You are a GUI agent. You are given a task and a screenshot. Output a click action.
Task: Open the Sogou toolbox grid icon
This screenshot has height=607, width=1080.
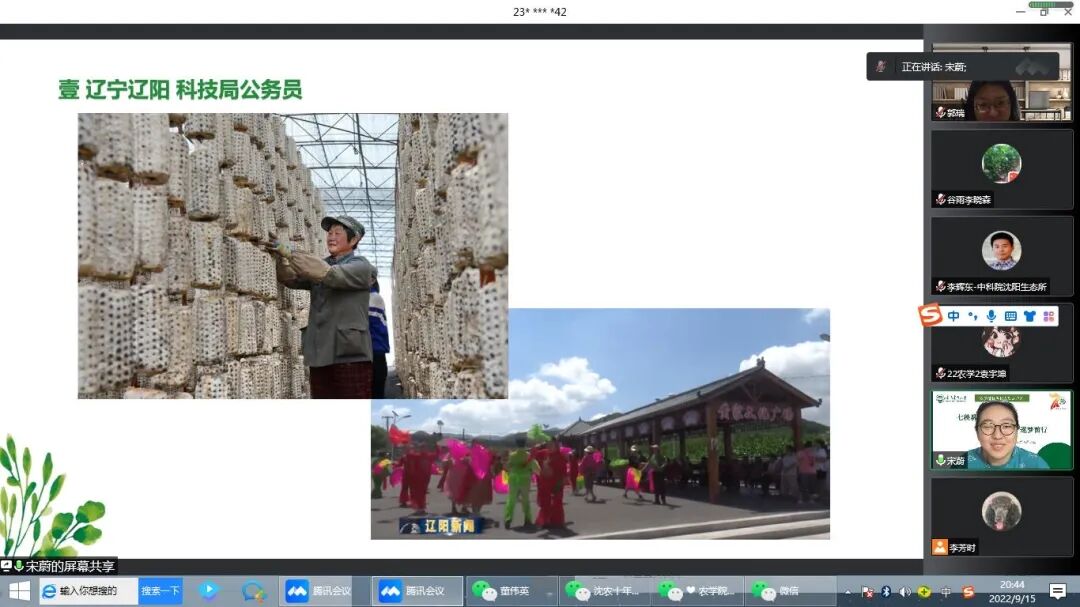(1049, 316)
